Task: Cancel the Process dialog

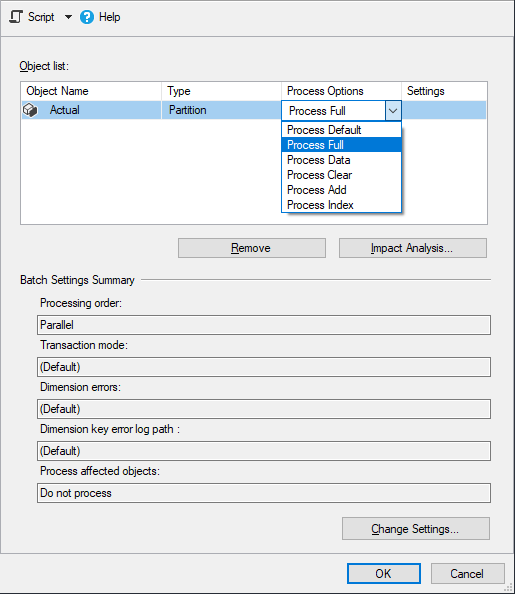Action: coord(467,574)
